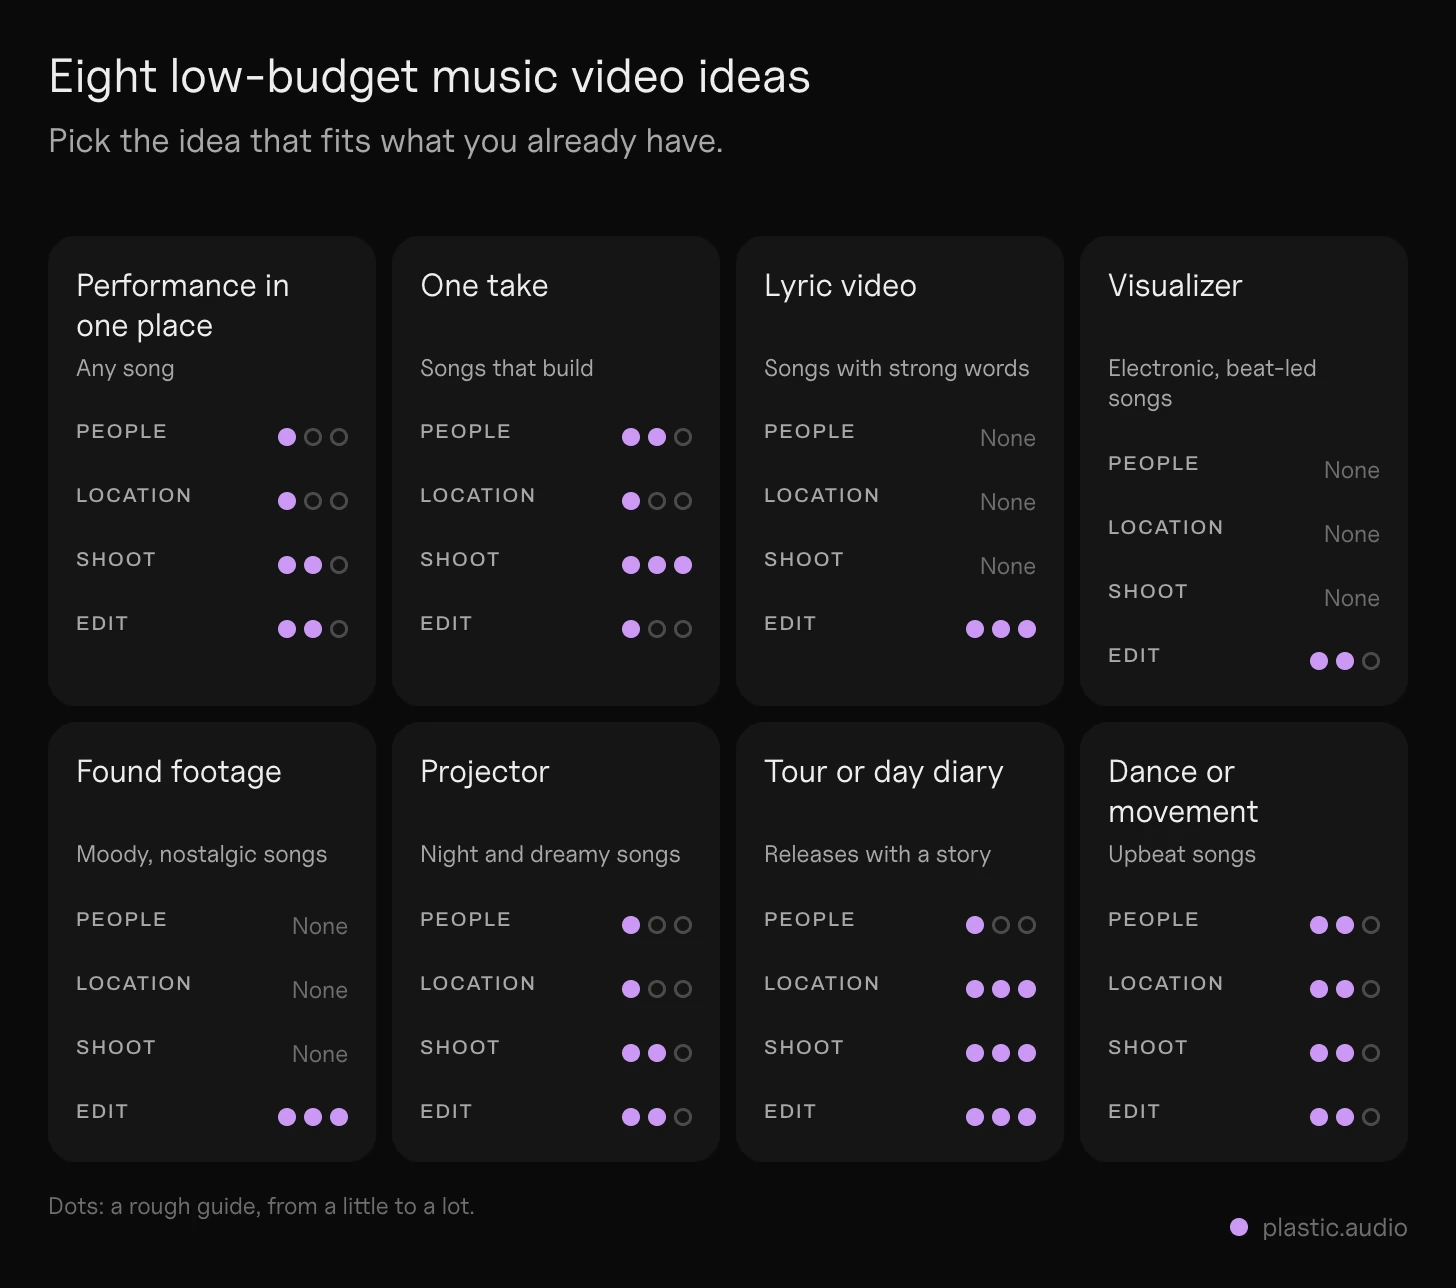Click the "Songs with strong words" description
Screen dimensions: 1456x1288
[x=896, y=368]
